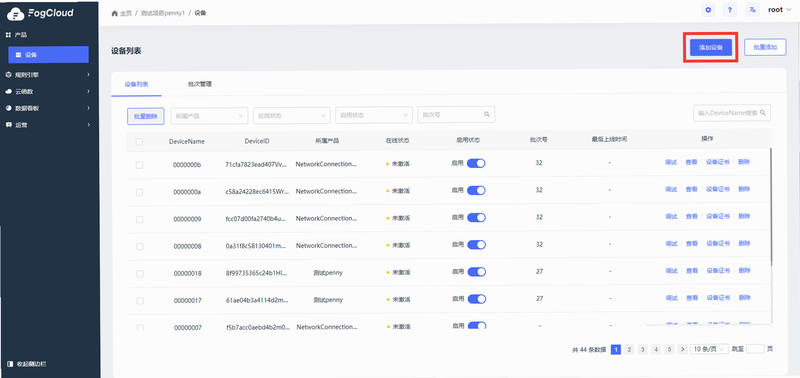Screen dimensions: 800x378
Task: Switch to the 批次管理 tab
Action: click(199, 84)
